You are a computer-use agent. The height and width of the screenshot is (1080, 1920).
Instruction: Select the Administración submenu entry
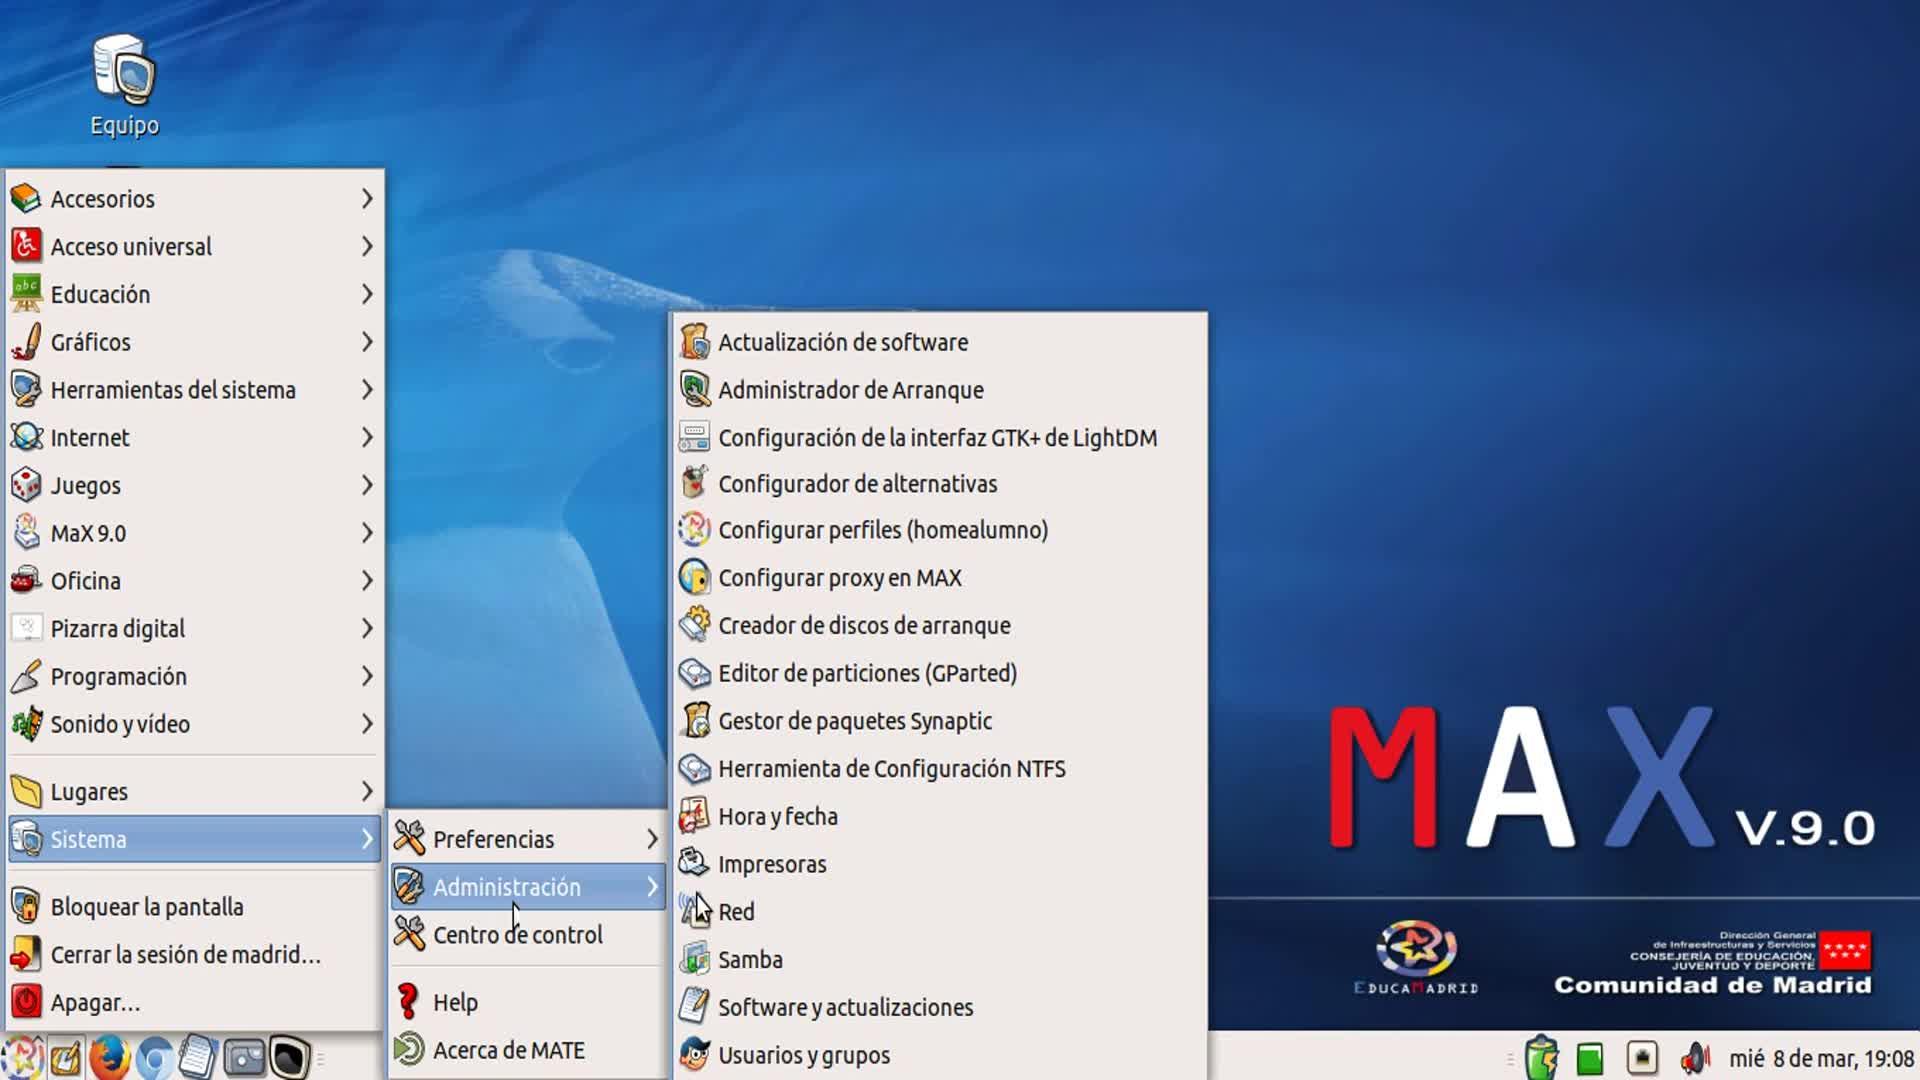click(x=528, y=887)
